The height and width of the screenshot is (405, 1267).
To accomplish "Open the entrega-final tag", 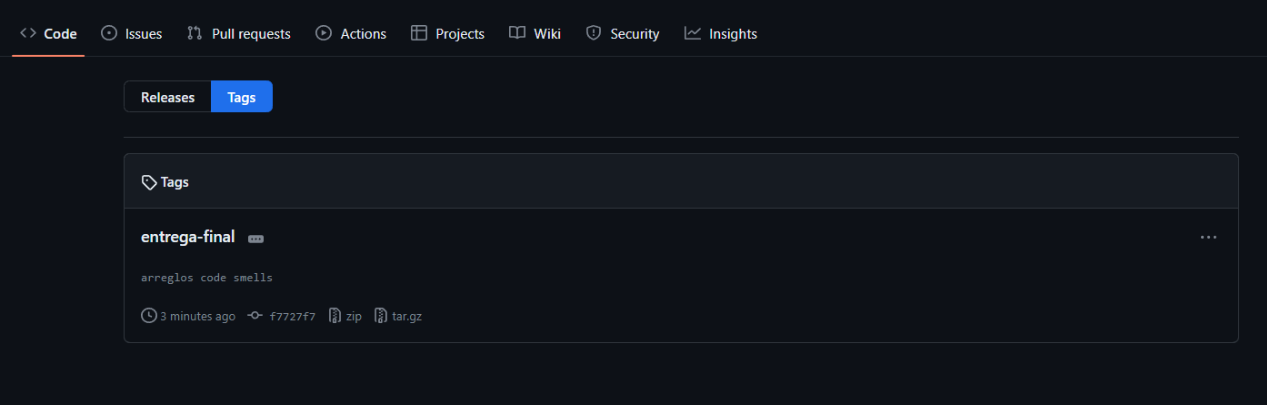I will coord(188,237).
